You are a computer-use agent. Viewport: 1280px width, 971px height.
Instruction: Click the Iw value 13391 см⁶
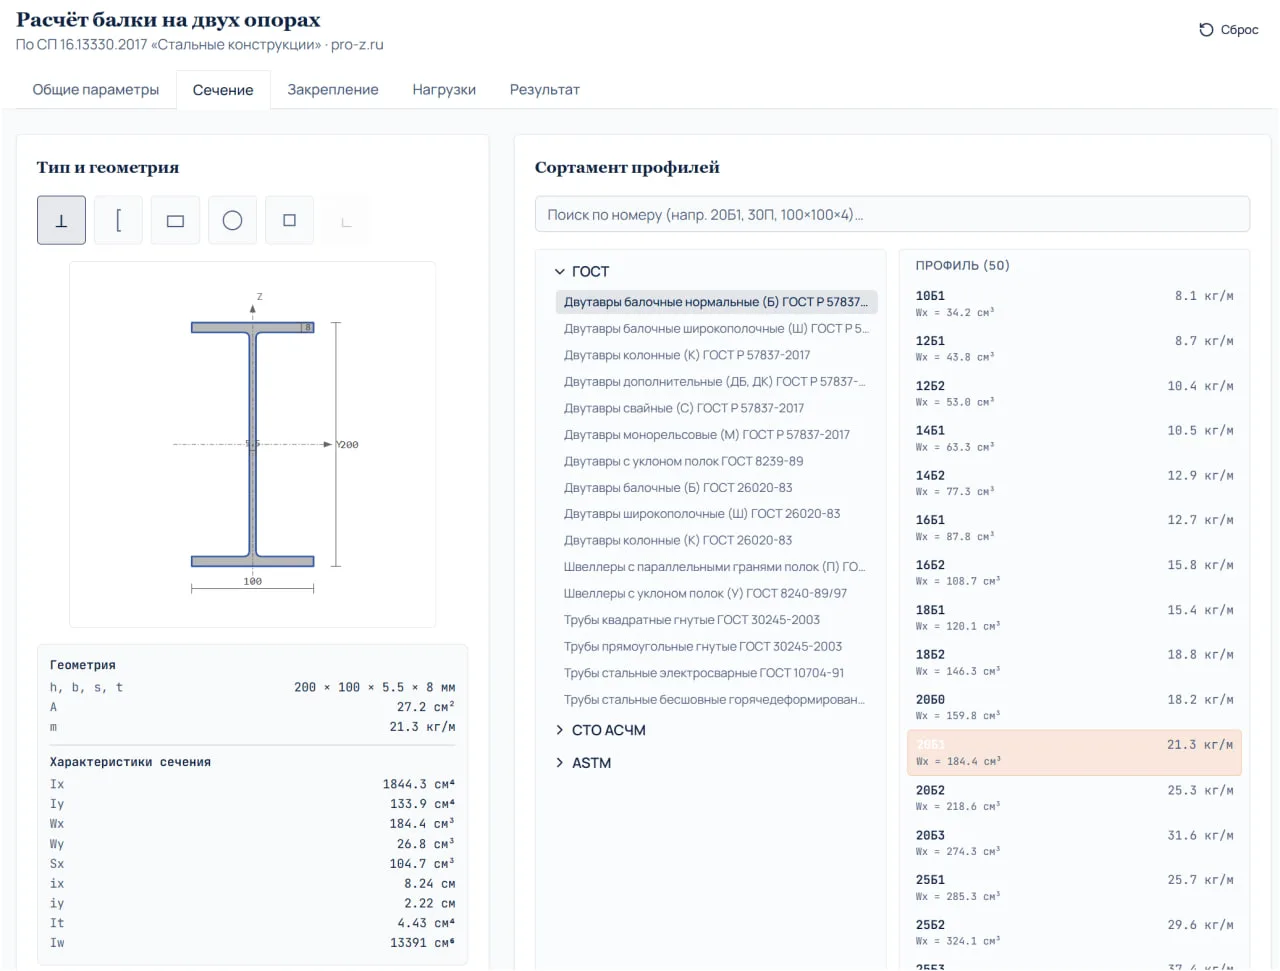422,943
